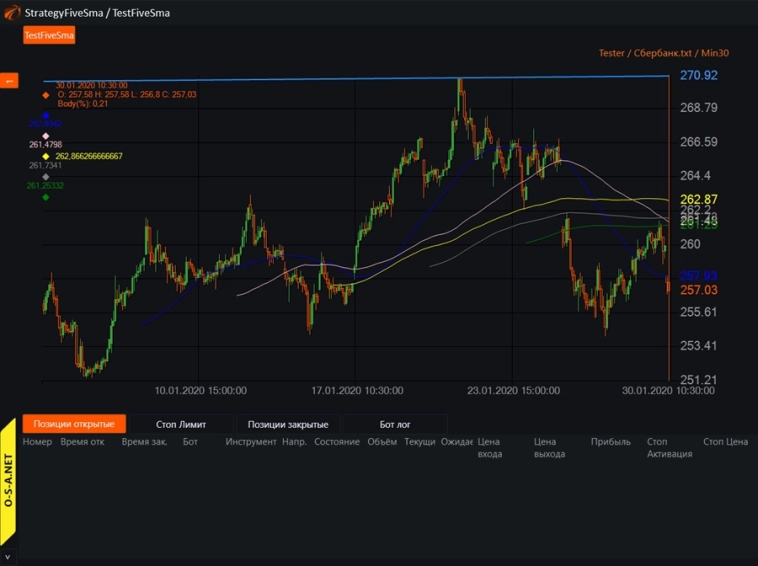The image size is (758, 566).
Task: Click the 270.92 blue price level label
Action: click(x=698, y=76)
